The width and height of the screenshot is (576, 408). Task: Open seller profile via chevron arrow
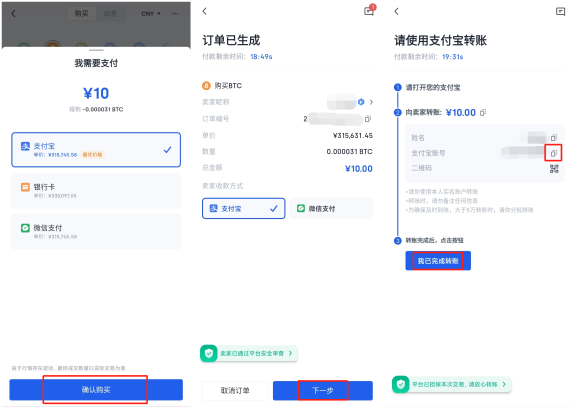[x=371, y=102]
